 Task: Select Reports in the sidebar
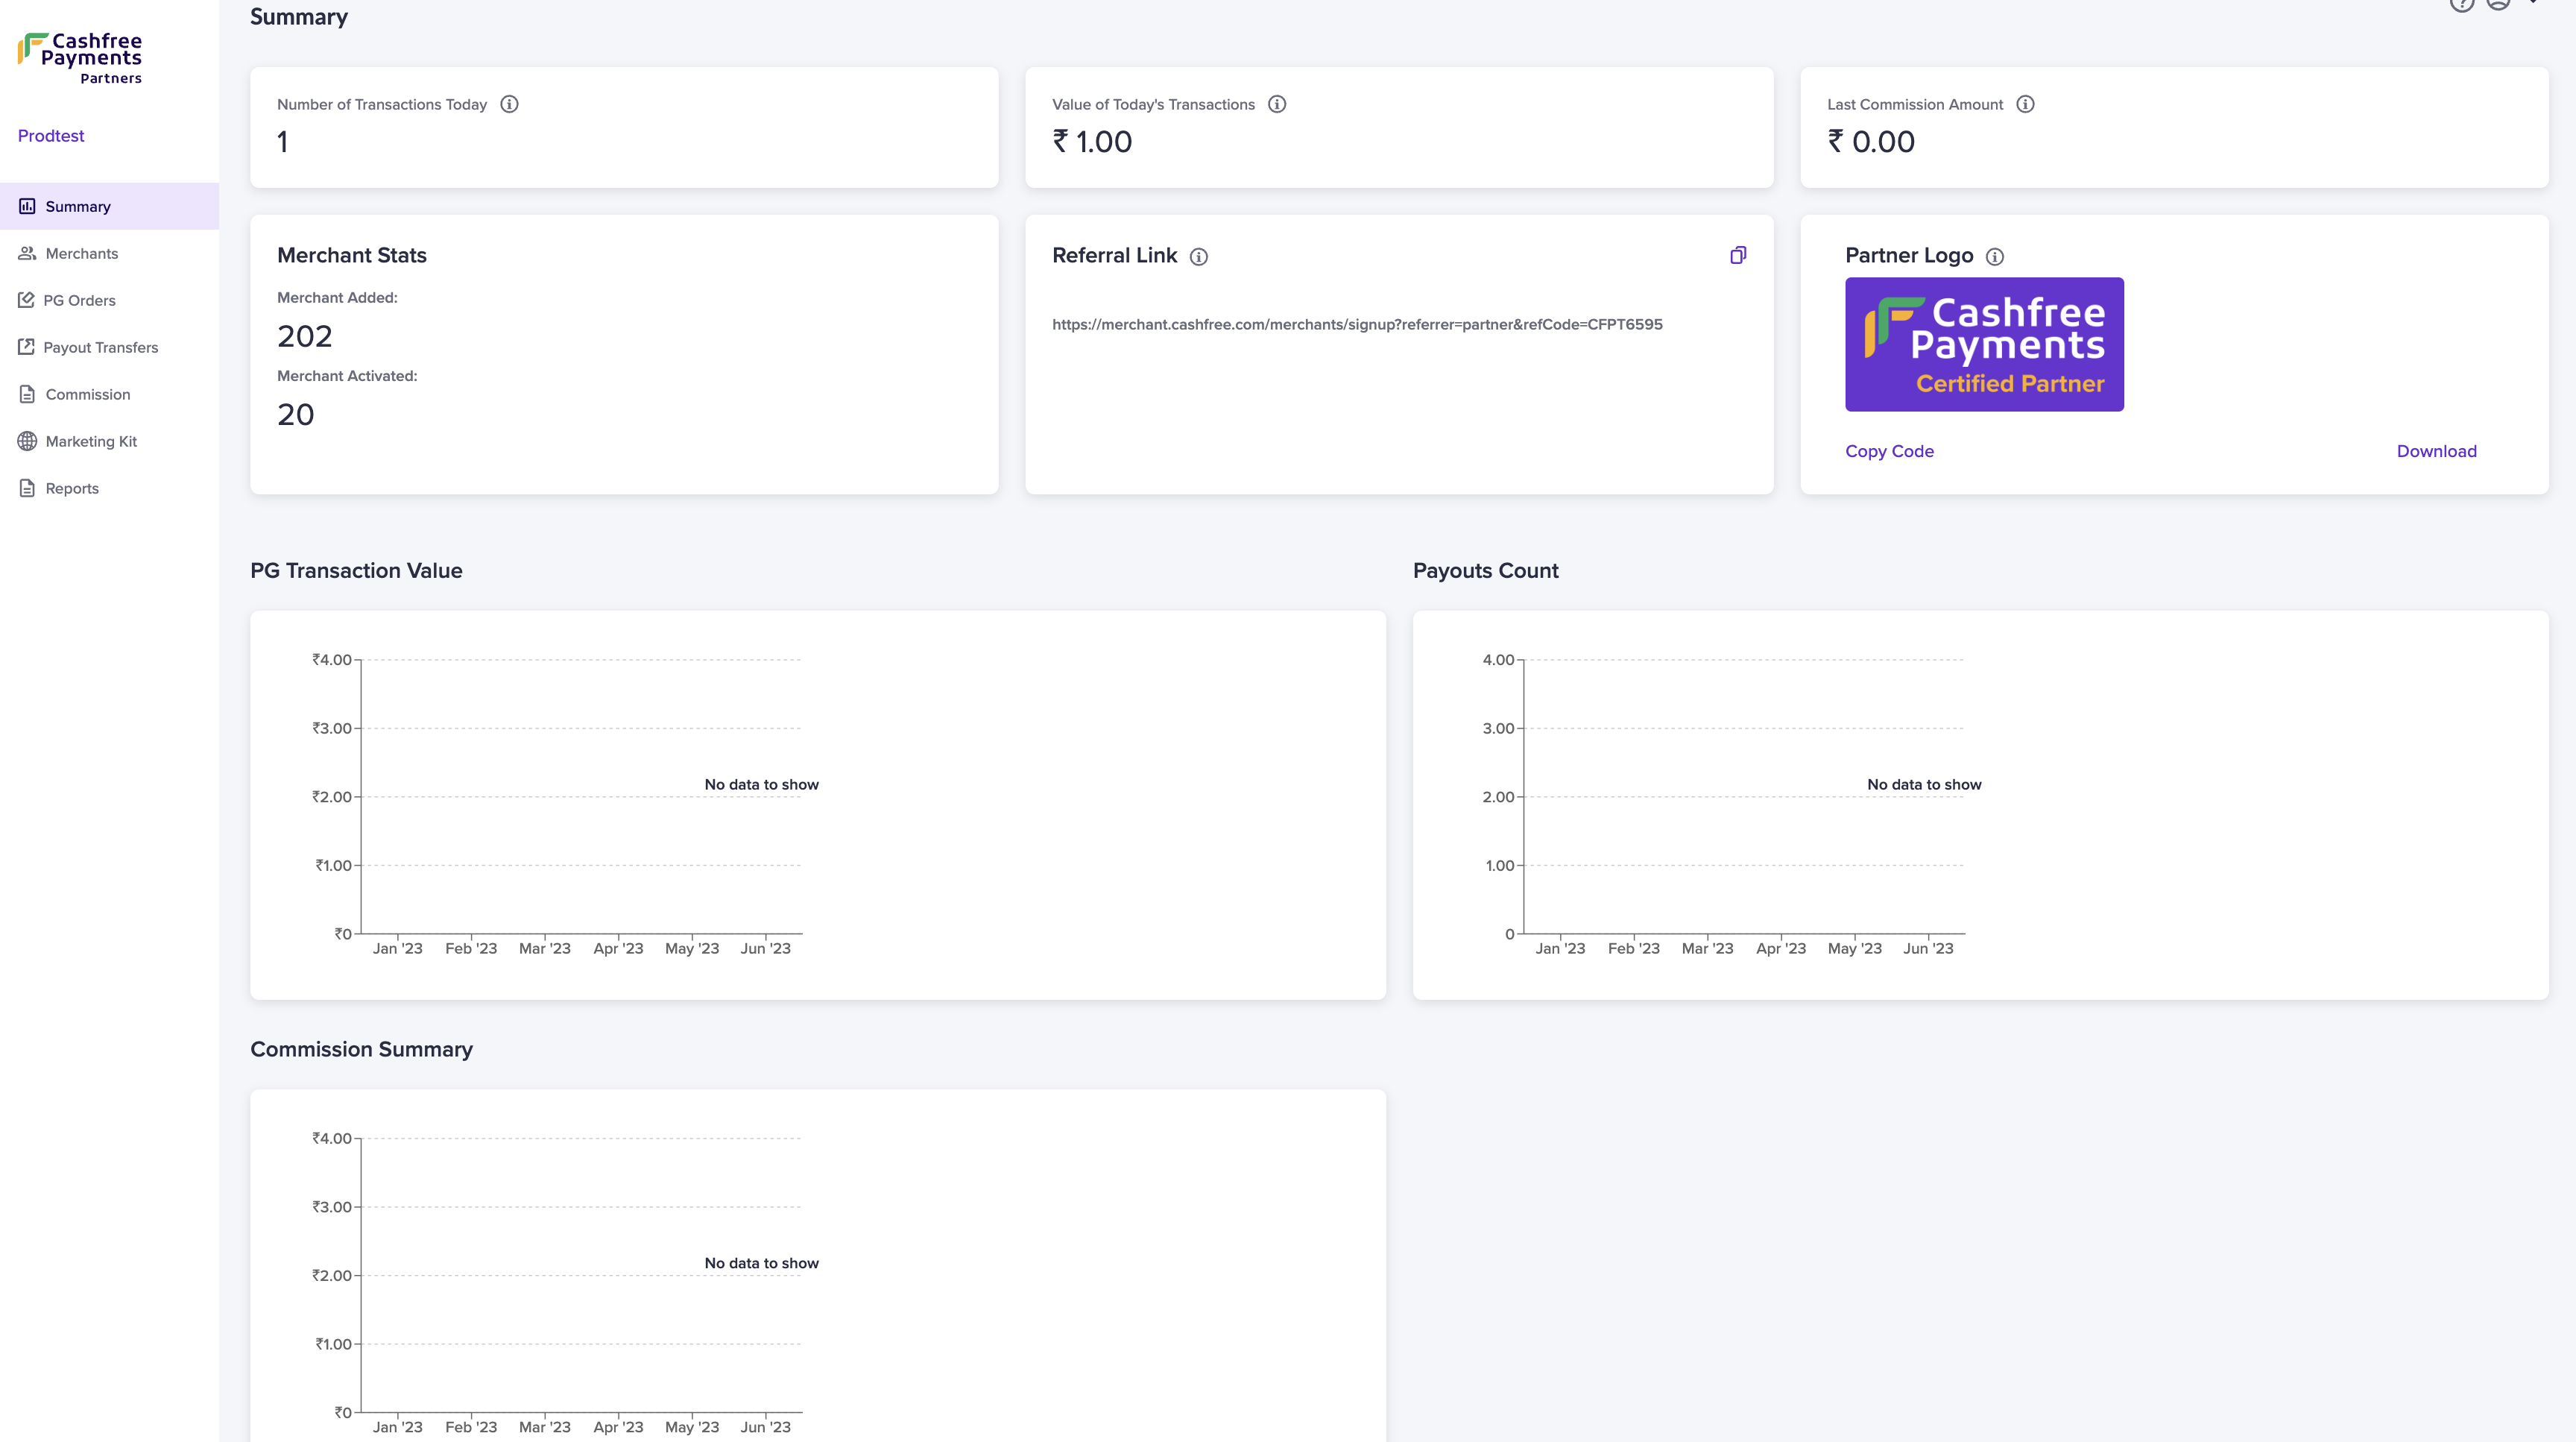[x=71, y=489]
